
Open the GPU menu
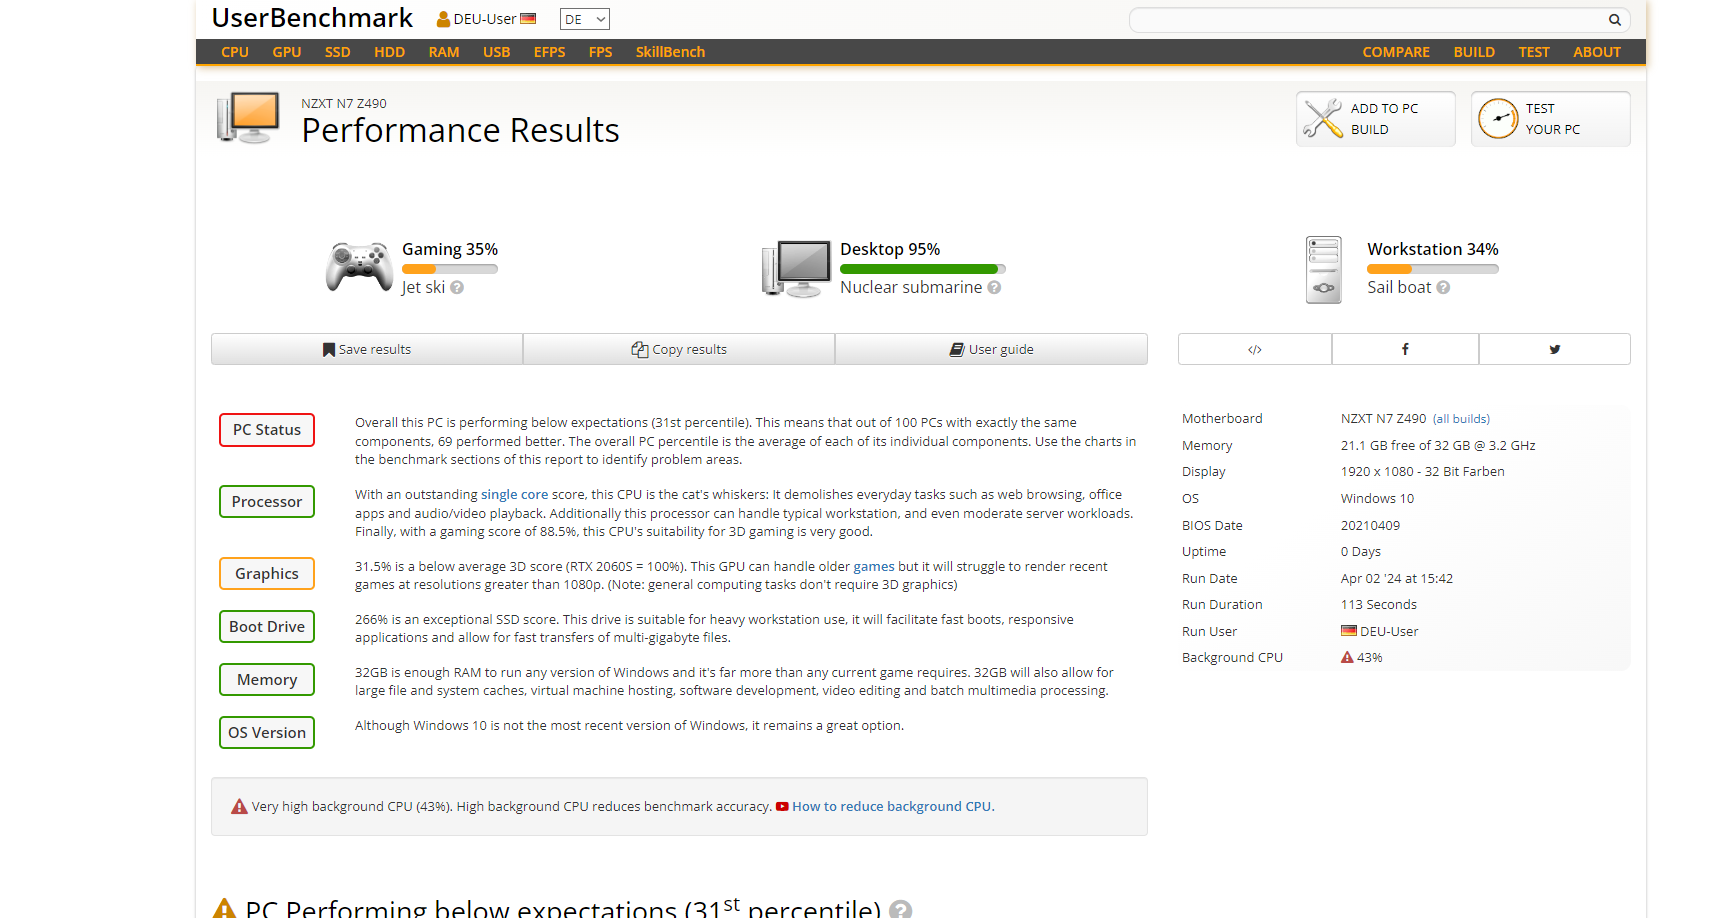[287, 52]
